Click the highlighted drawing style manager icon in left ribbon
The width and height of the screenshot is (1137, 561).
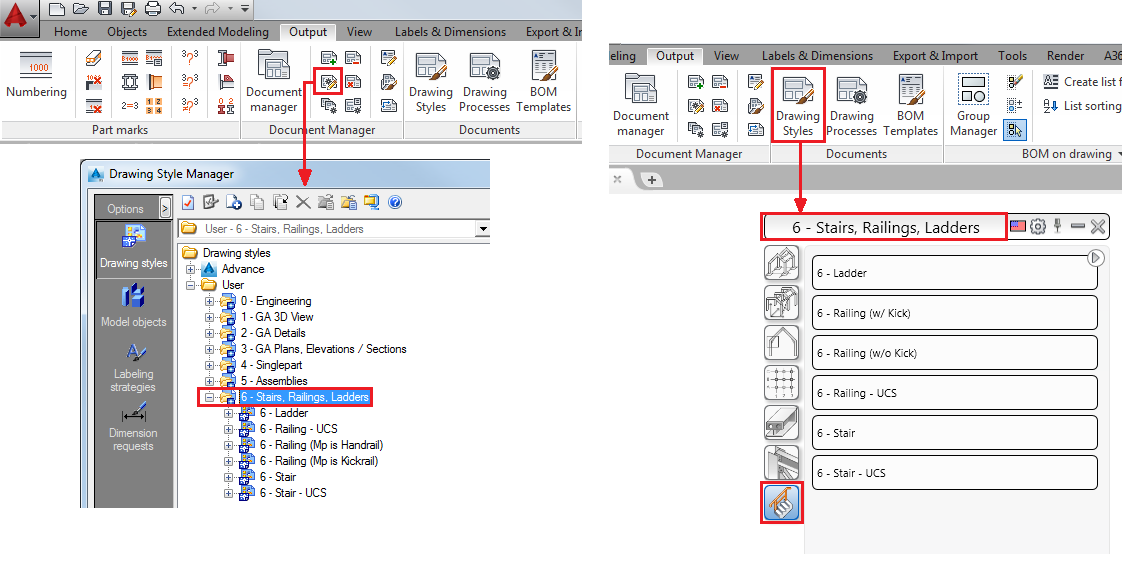point(328,81)
